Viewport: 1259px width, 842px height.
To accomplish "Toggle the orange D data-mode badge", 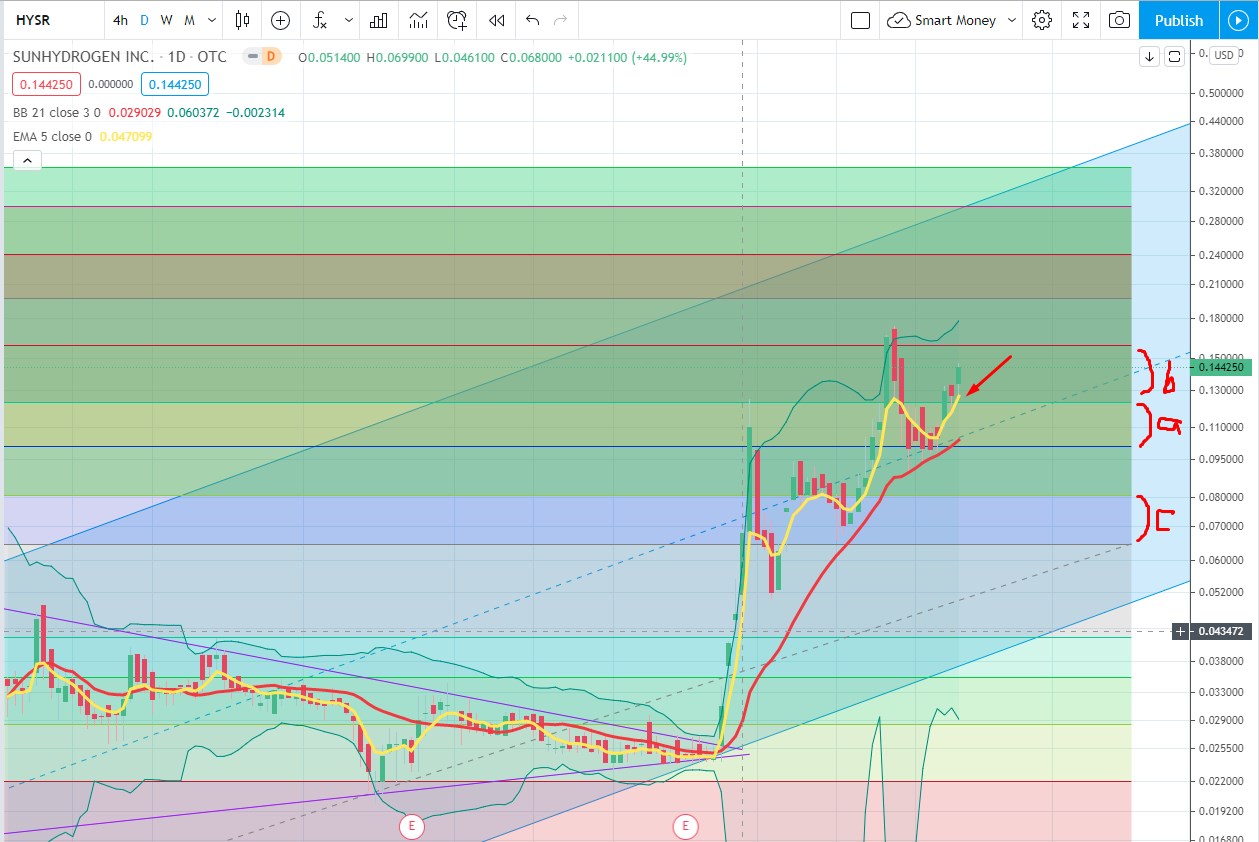I will (x=269, y=57).
